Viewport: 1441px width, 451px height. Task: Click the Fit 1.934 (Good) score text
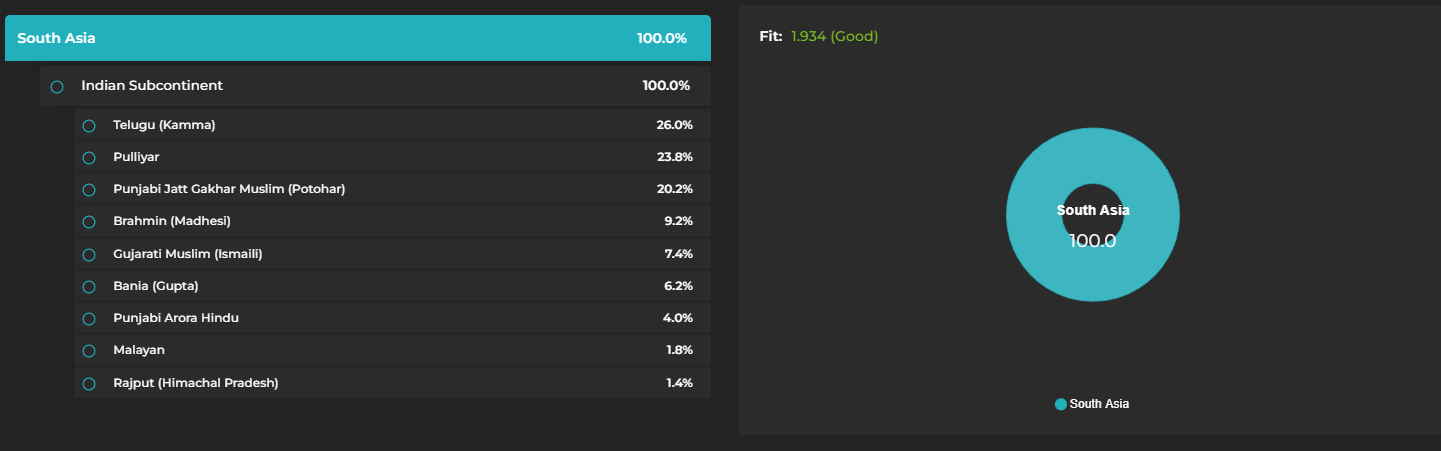pos(834,37)
